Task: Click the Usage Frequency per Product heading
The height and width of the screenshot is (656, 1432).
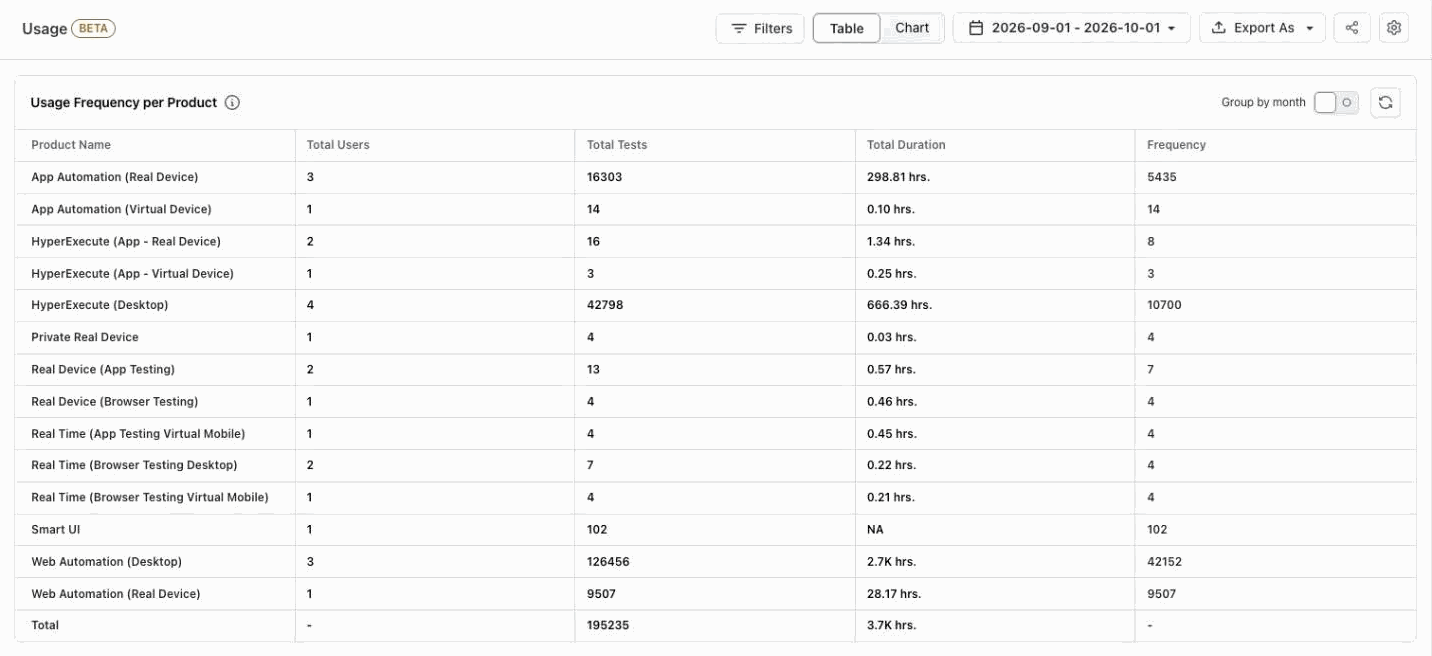Action: pyautogui.click(x=124, y=102)
